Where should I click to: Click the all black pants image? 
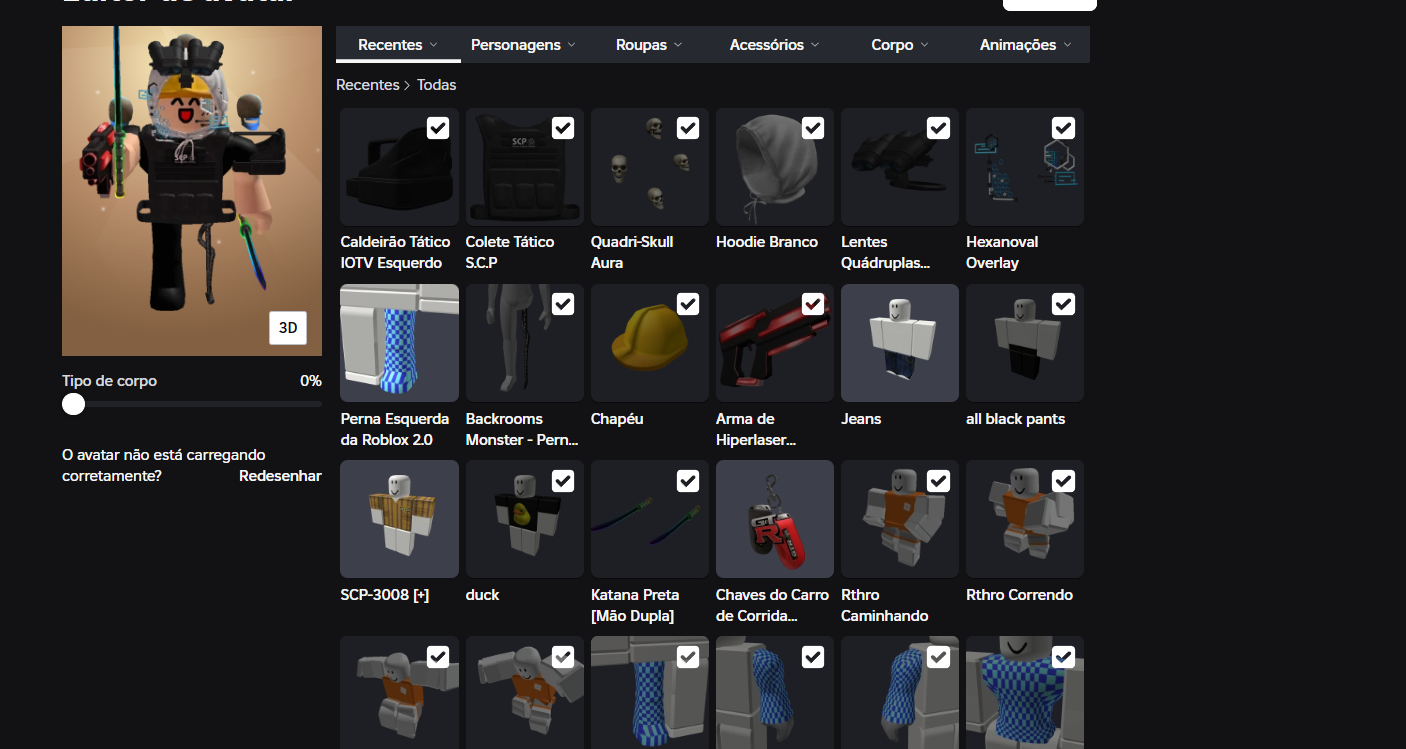1025,343
